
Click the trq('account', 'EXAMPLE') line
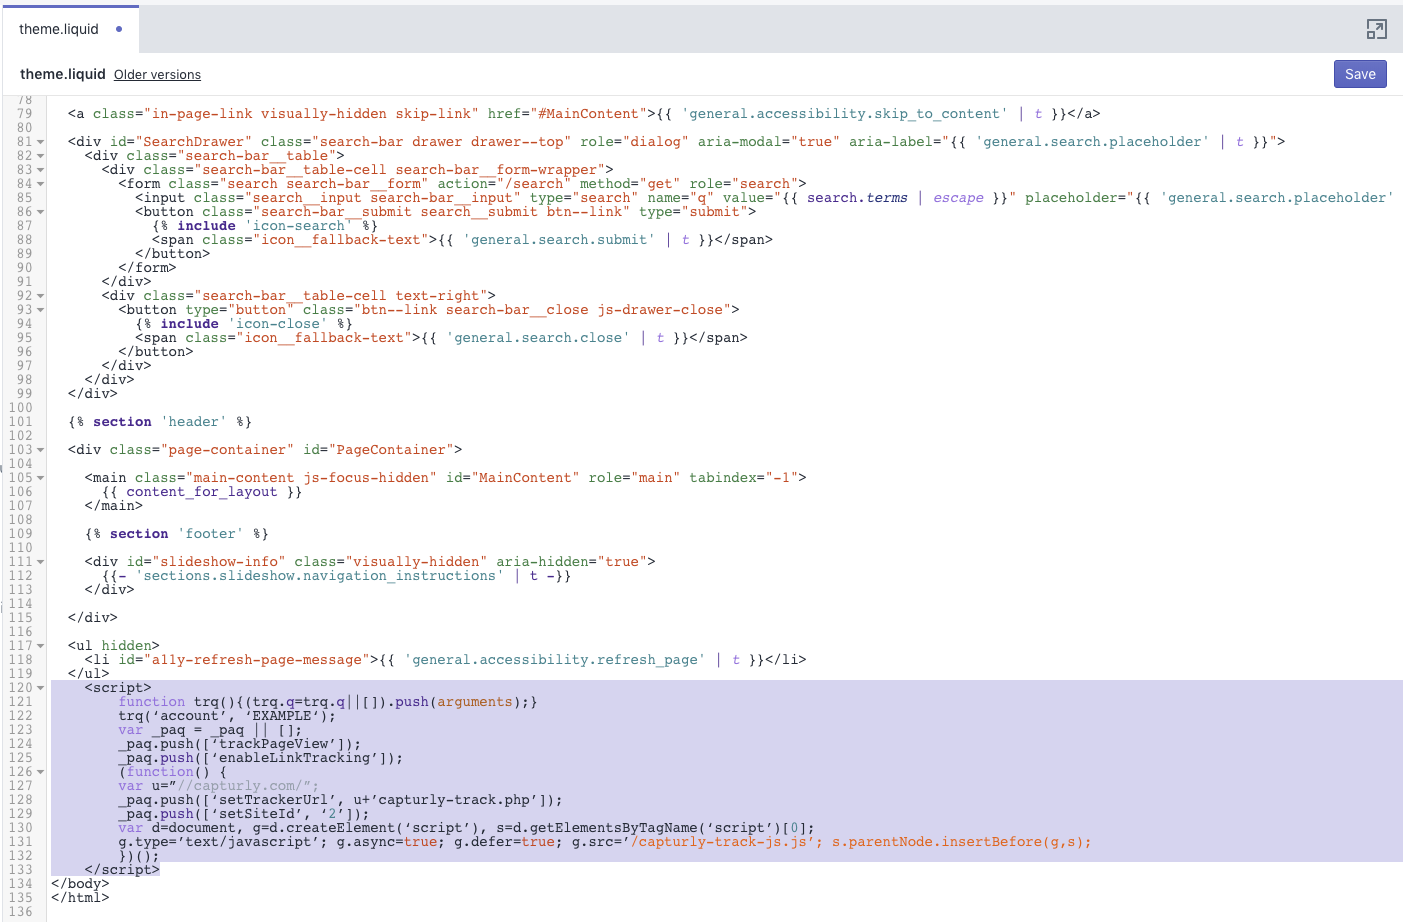227,716
